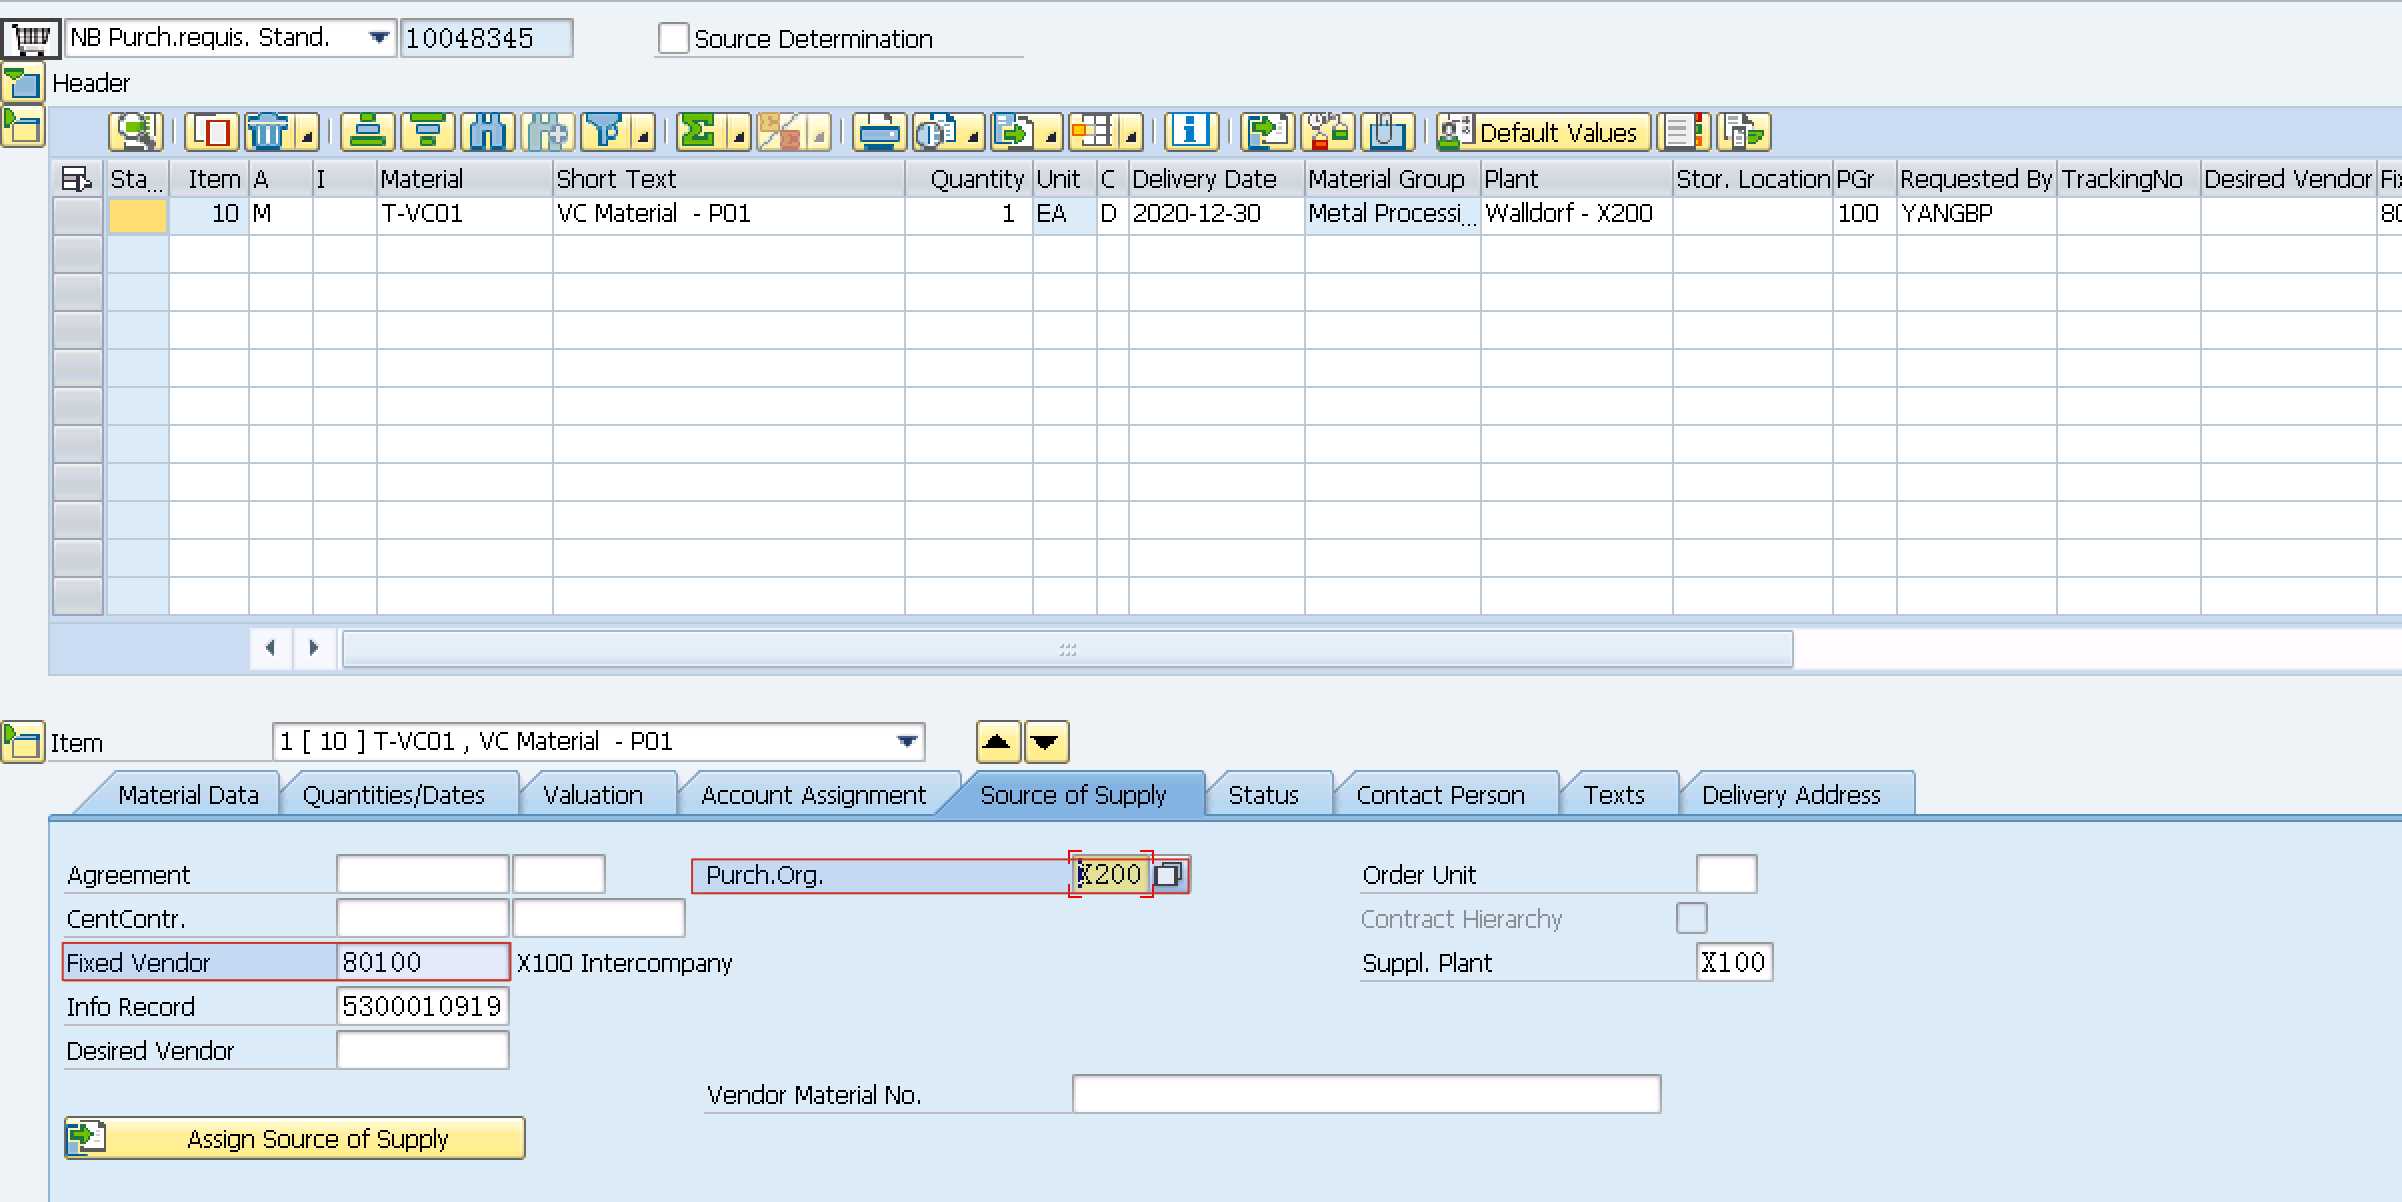Calculate totals with the sigma icon
2402x1202 pixels.
(697, 131)
